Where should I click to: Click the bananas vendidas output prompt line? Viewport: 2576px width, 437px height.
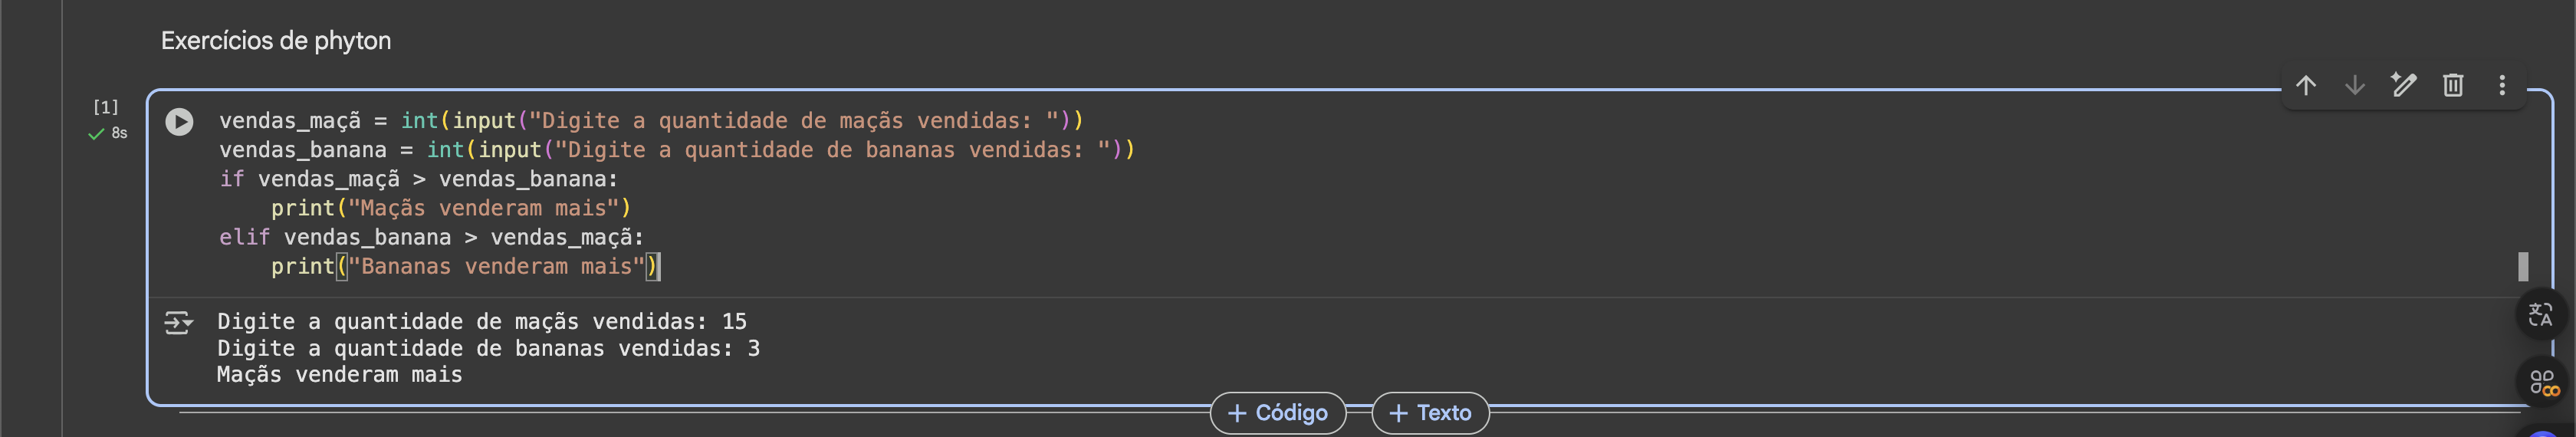(x=488, y=349)
